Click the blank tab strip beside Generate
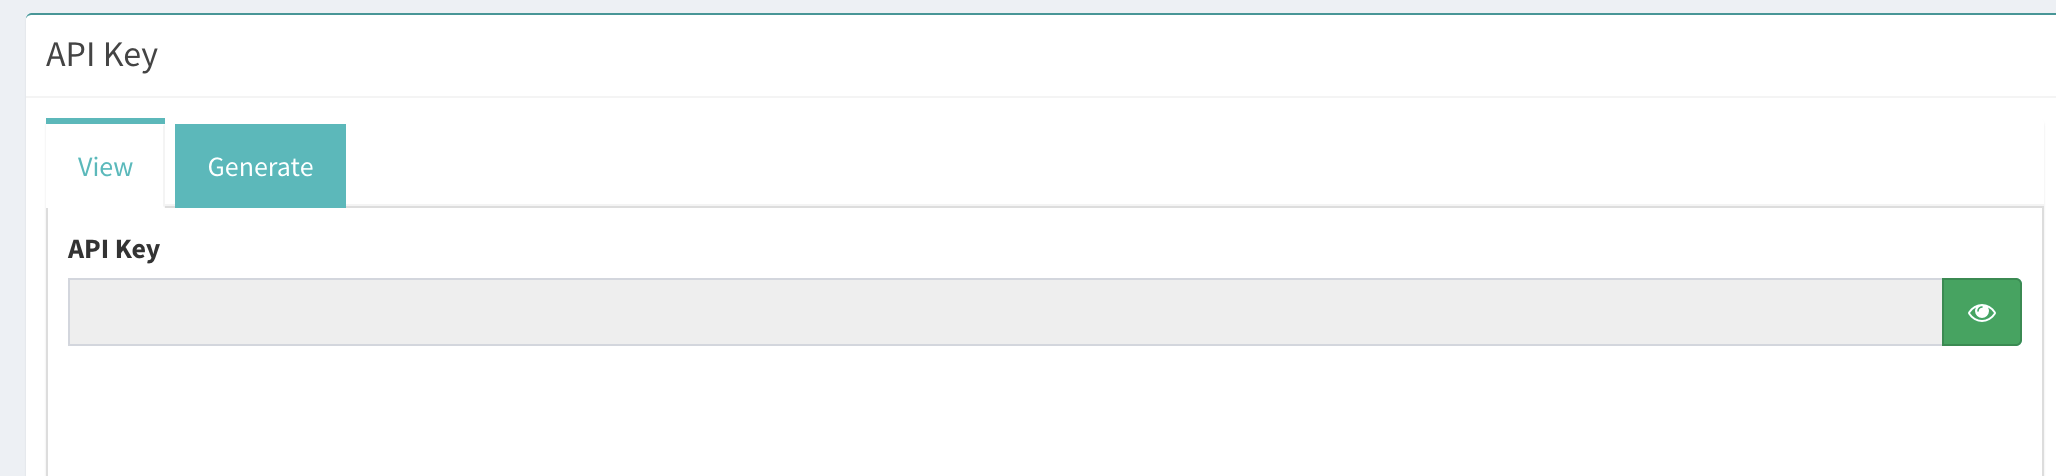 point(1195,165)
